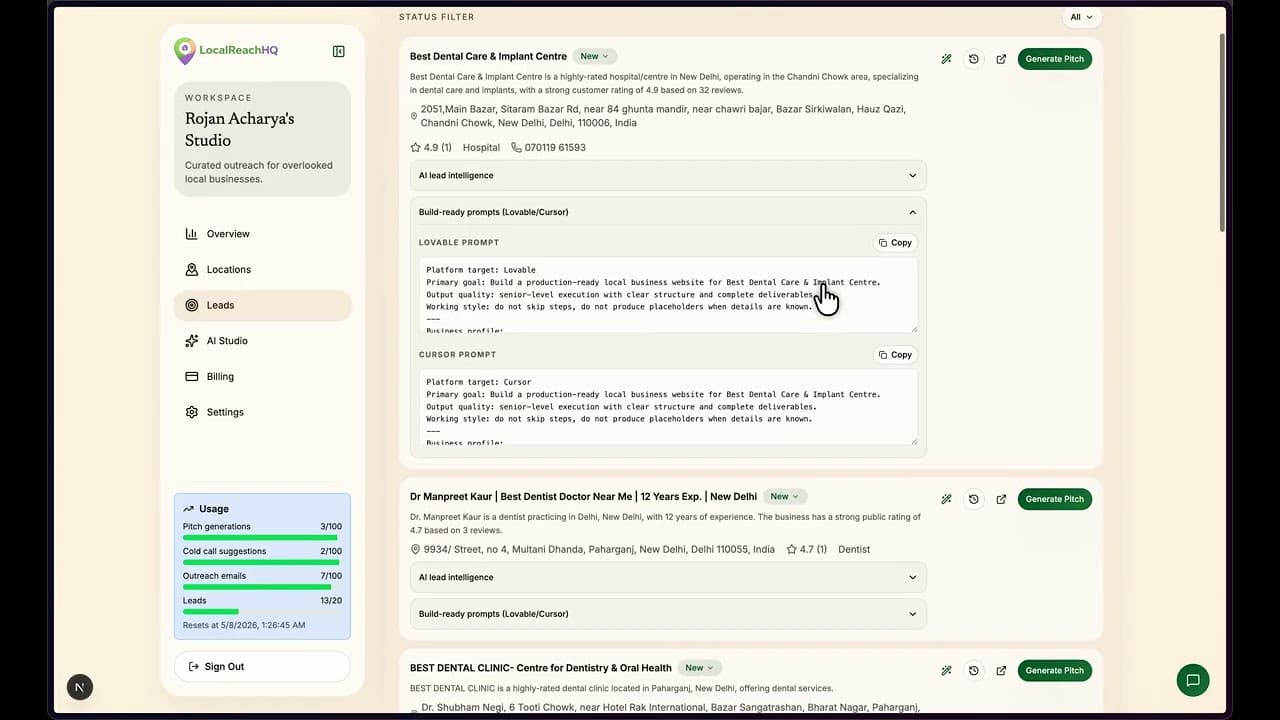1280x720 pixels.
Task: Open the Status Filter All dropdown
Action: point(1081,17)
